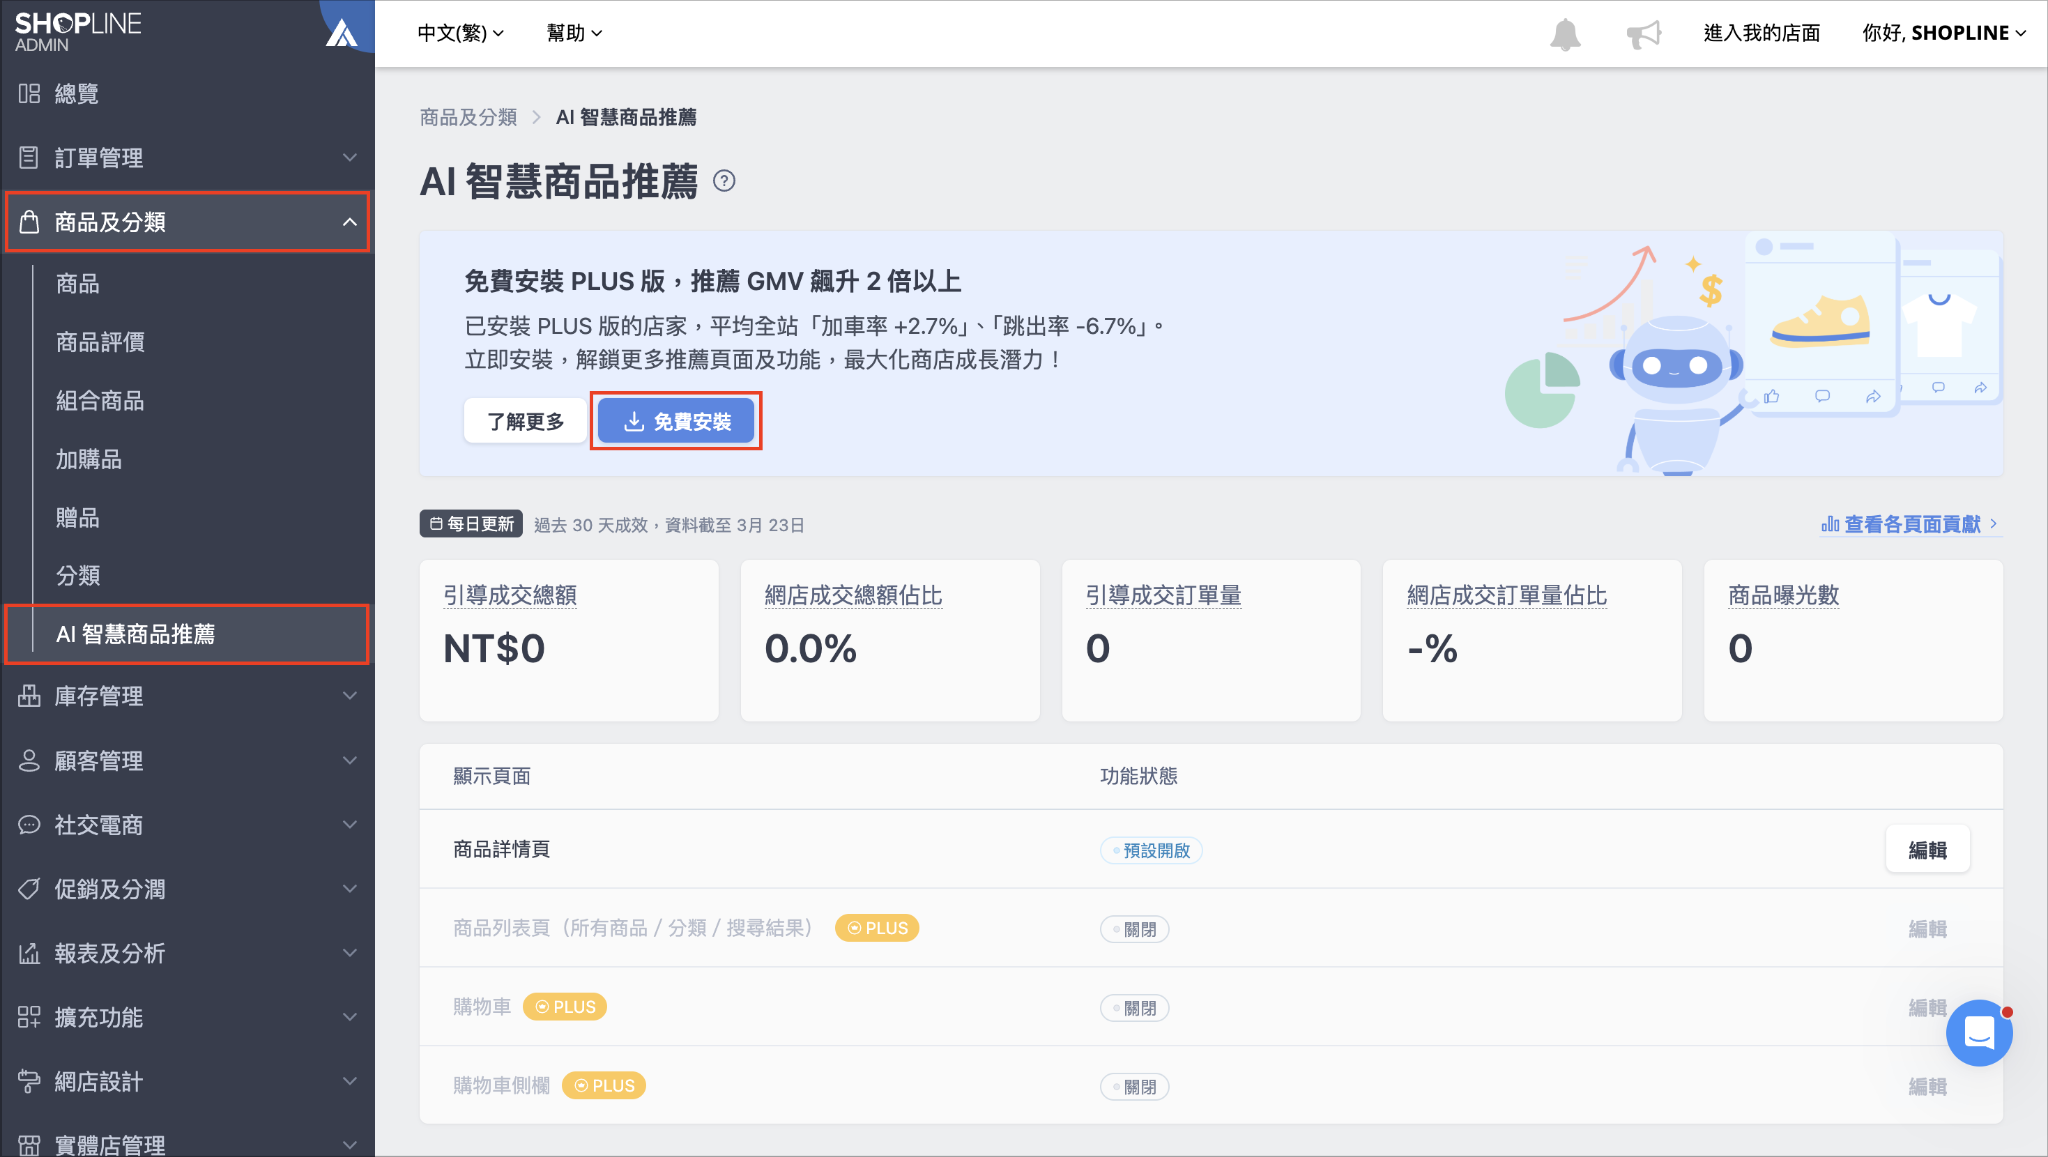Open the 你好, SHOPLINE account dropdown
The height and width of the screenshot is (1157, 2048).
(1944, 33)
